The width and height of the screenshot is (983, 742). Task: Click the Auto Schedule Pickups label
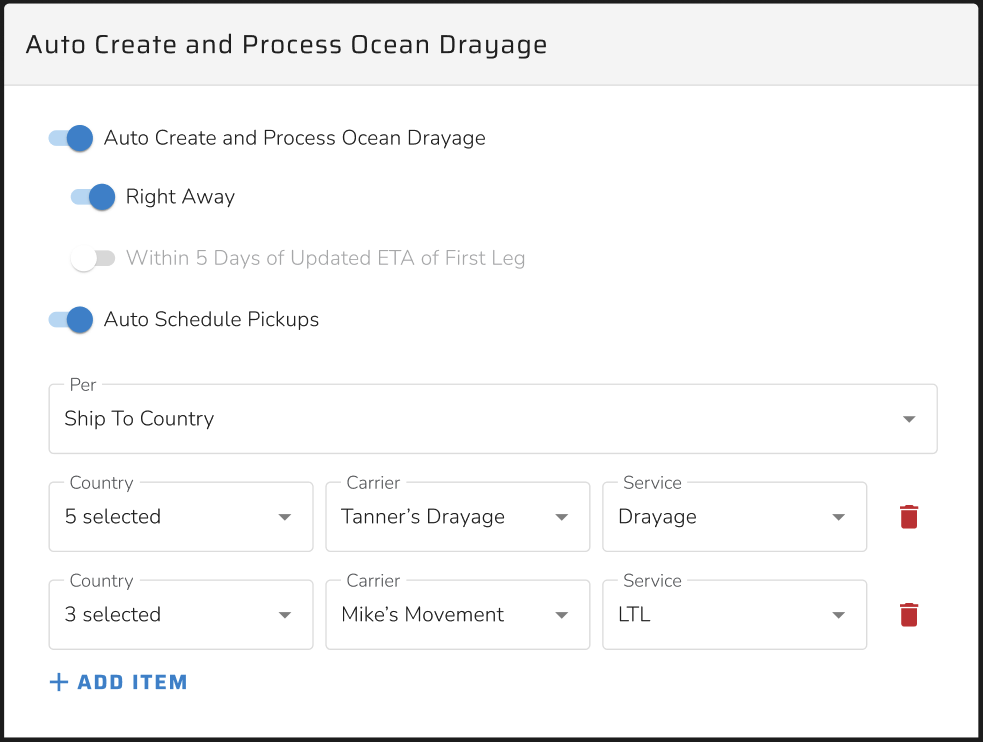[211, 320]
